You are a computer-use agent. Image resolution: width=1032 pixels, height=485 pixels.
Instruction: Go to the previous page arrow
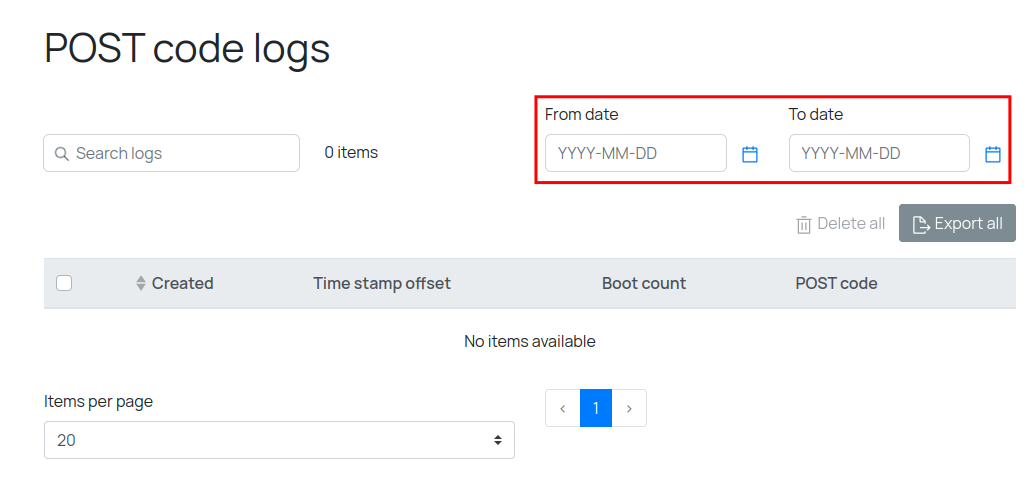pos(563,408)
